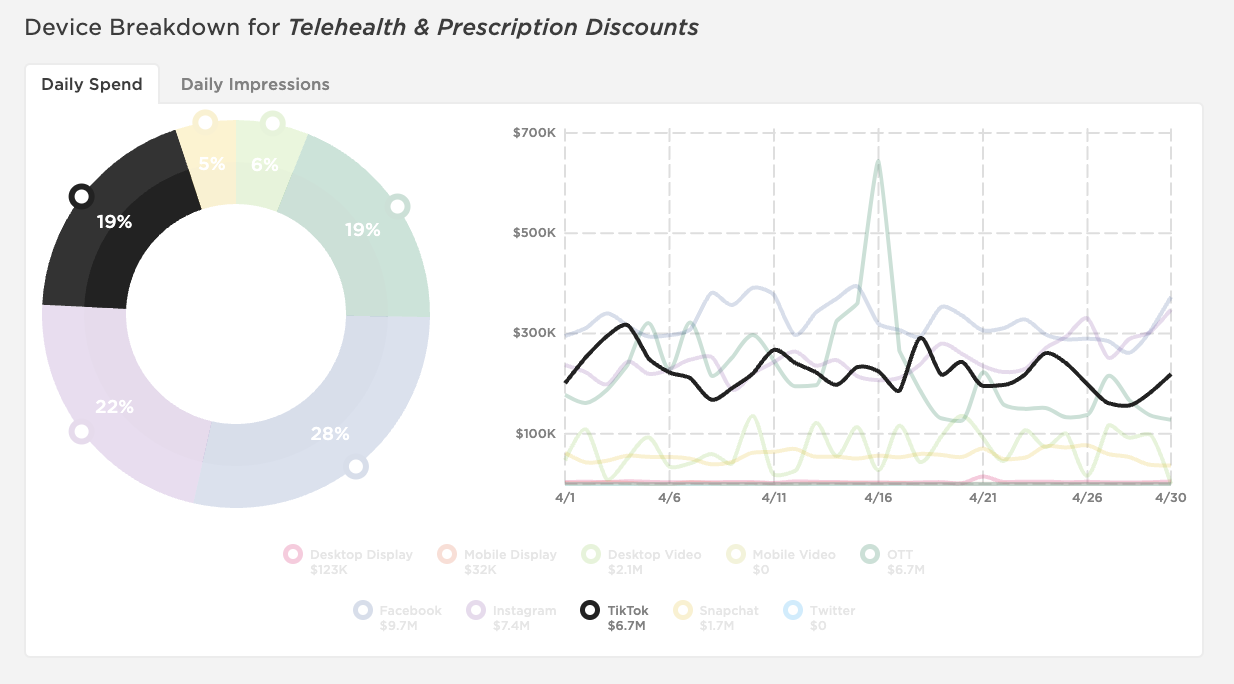Select the 28% donut segment
1234x684 pixels.
pos(330,434)
